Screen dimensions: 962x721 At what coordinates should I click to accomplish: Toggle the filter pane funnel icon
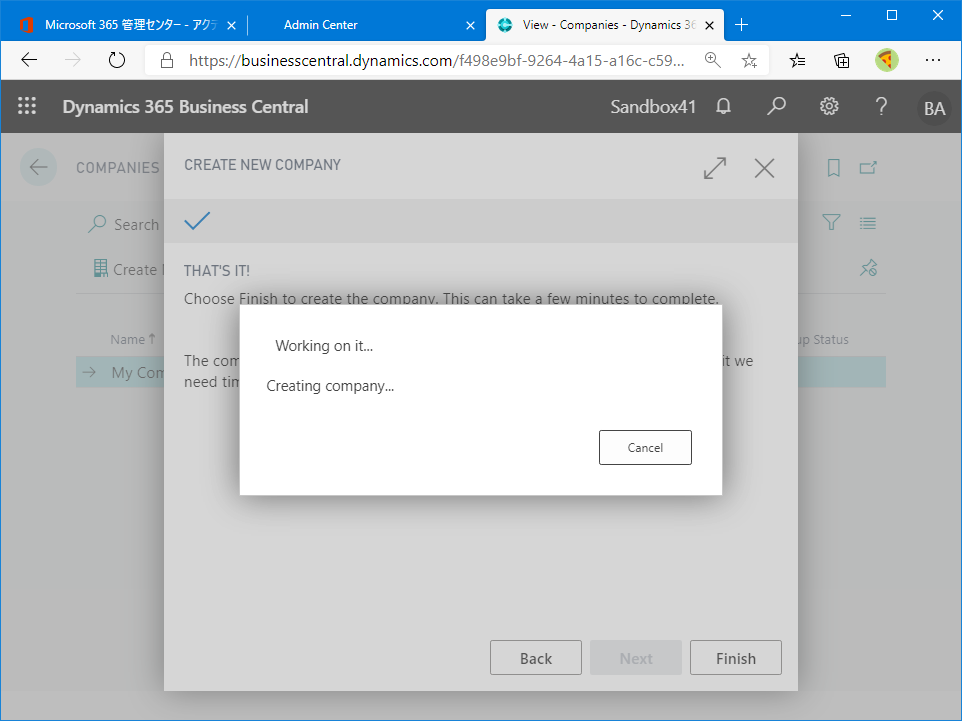click(x=831, y=222)
